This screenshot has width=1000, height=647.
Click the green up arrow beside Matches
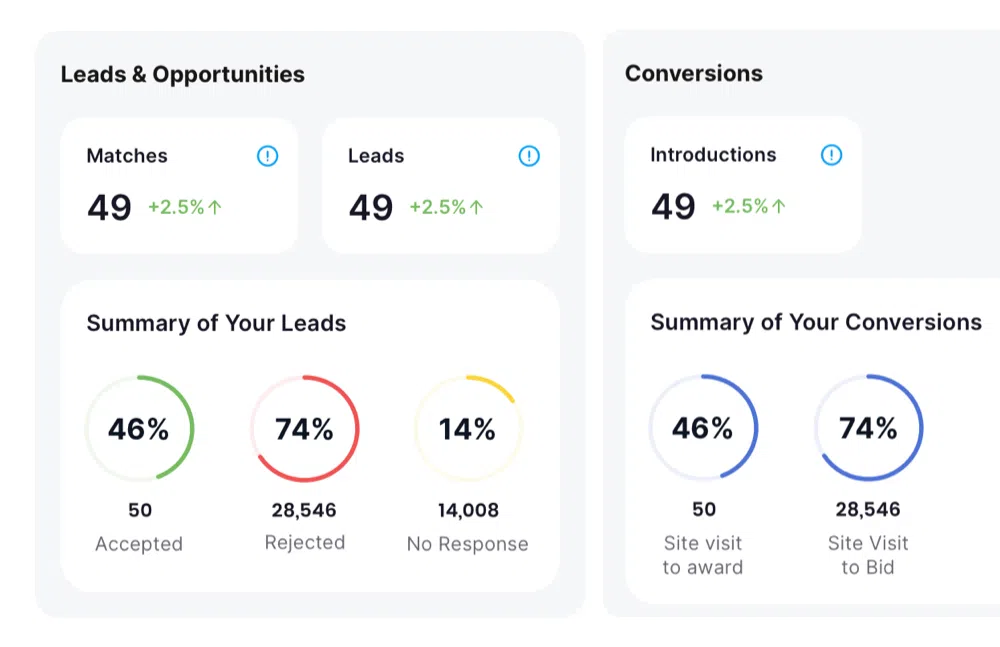(215, 207)
